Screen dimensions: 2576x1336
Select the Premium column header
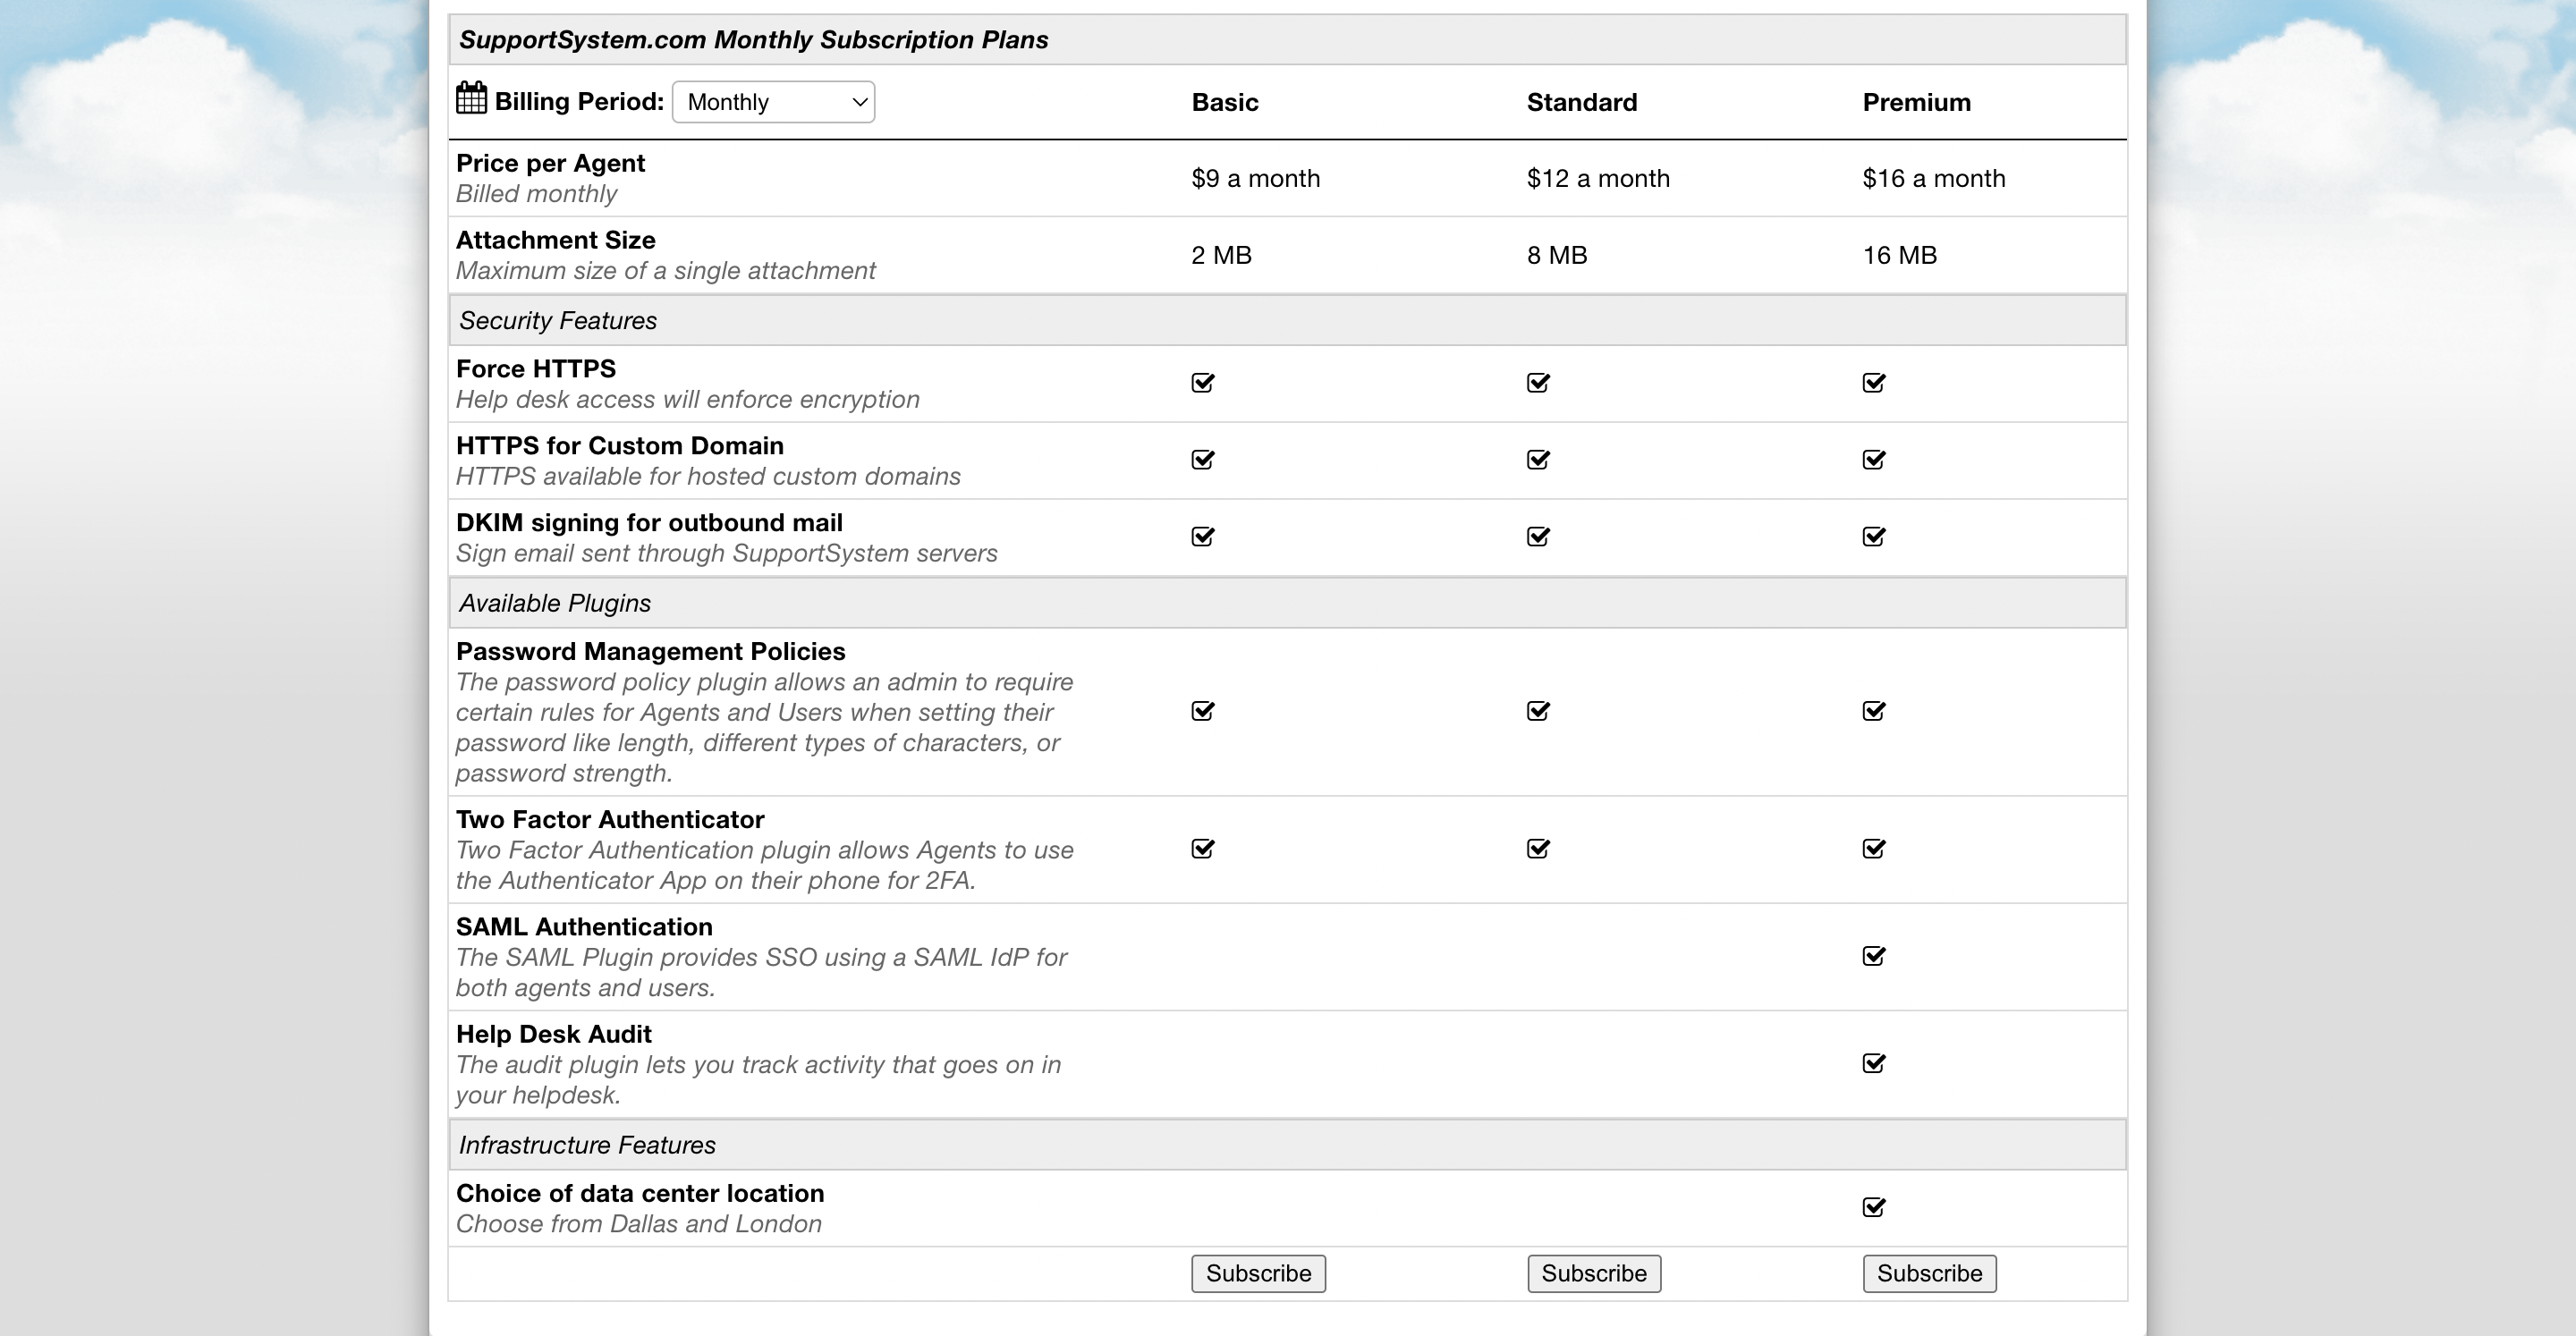(1916, 101)
